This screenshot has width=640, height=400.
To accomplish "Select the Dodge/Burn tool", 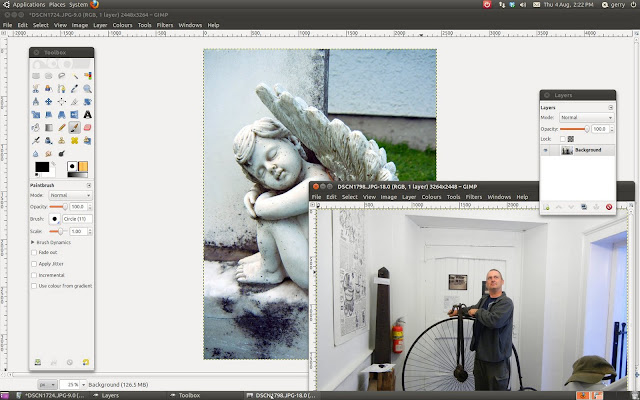I will coord(62,154).
